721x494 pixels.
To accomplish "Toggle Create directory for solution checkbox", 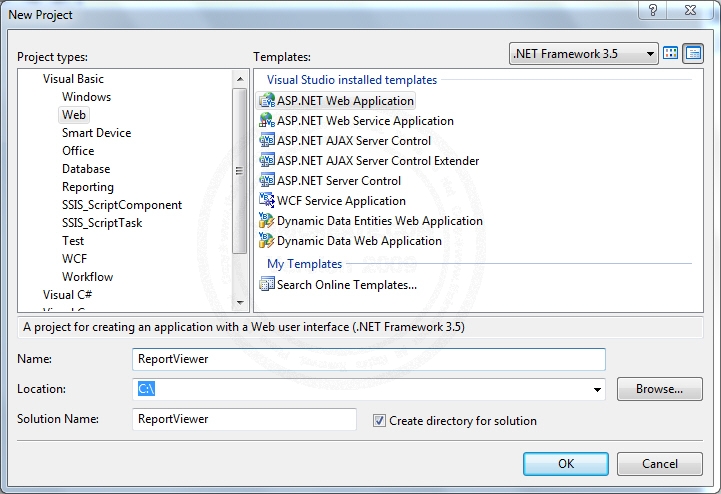I will pos(379,421).
